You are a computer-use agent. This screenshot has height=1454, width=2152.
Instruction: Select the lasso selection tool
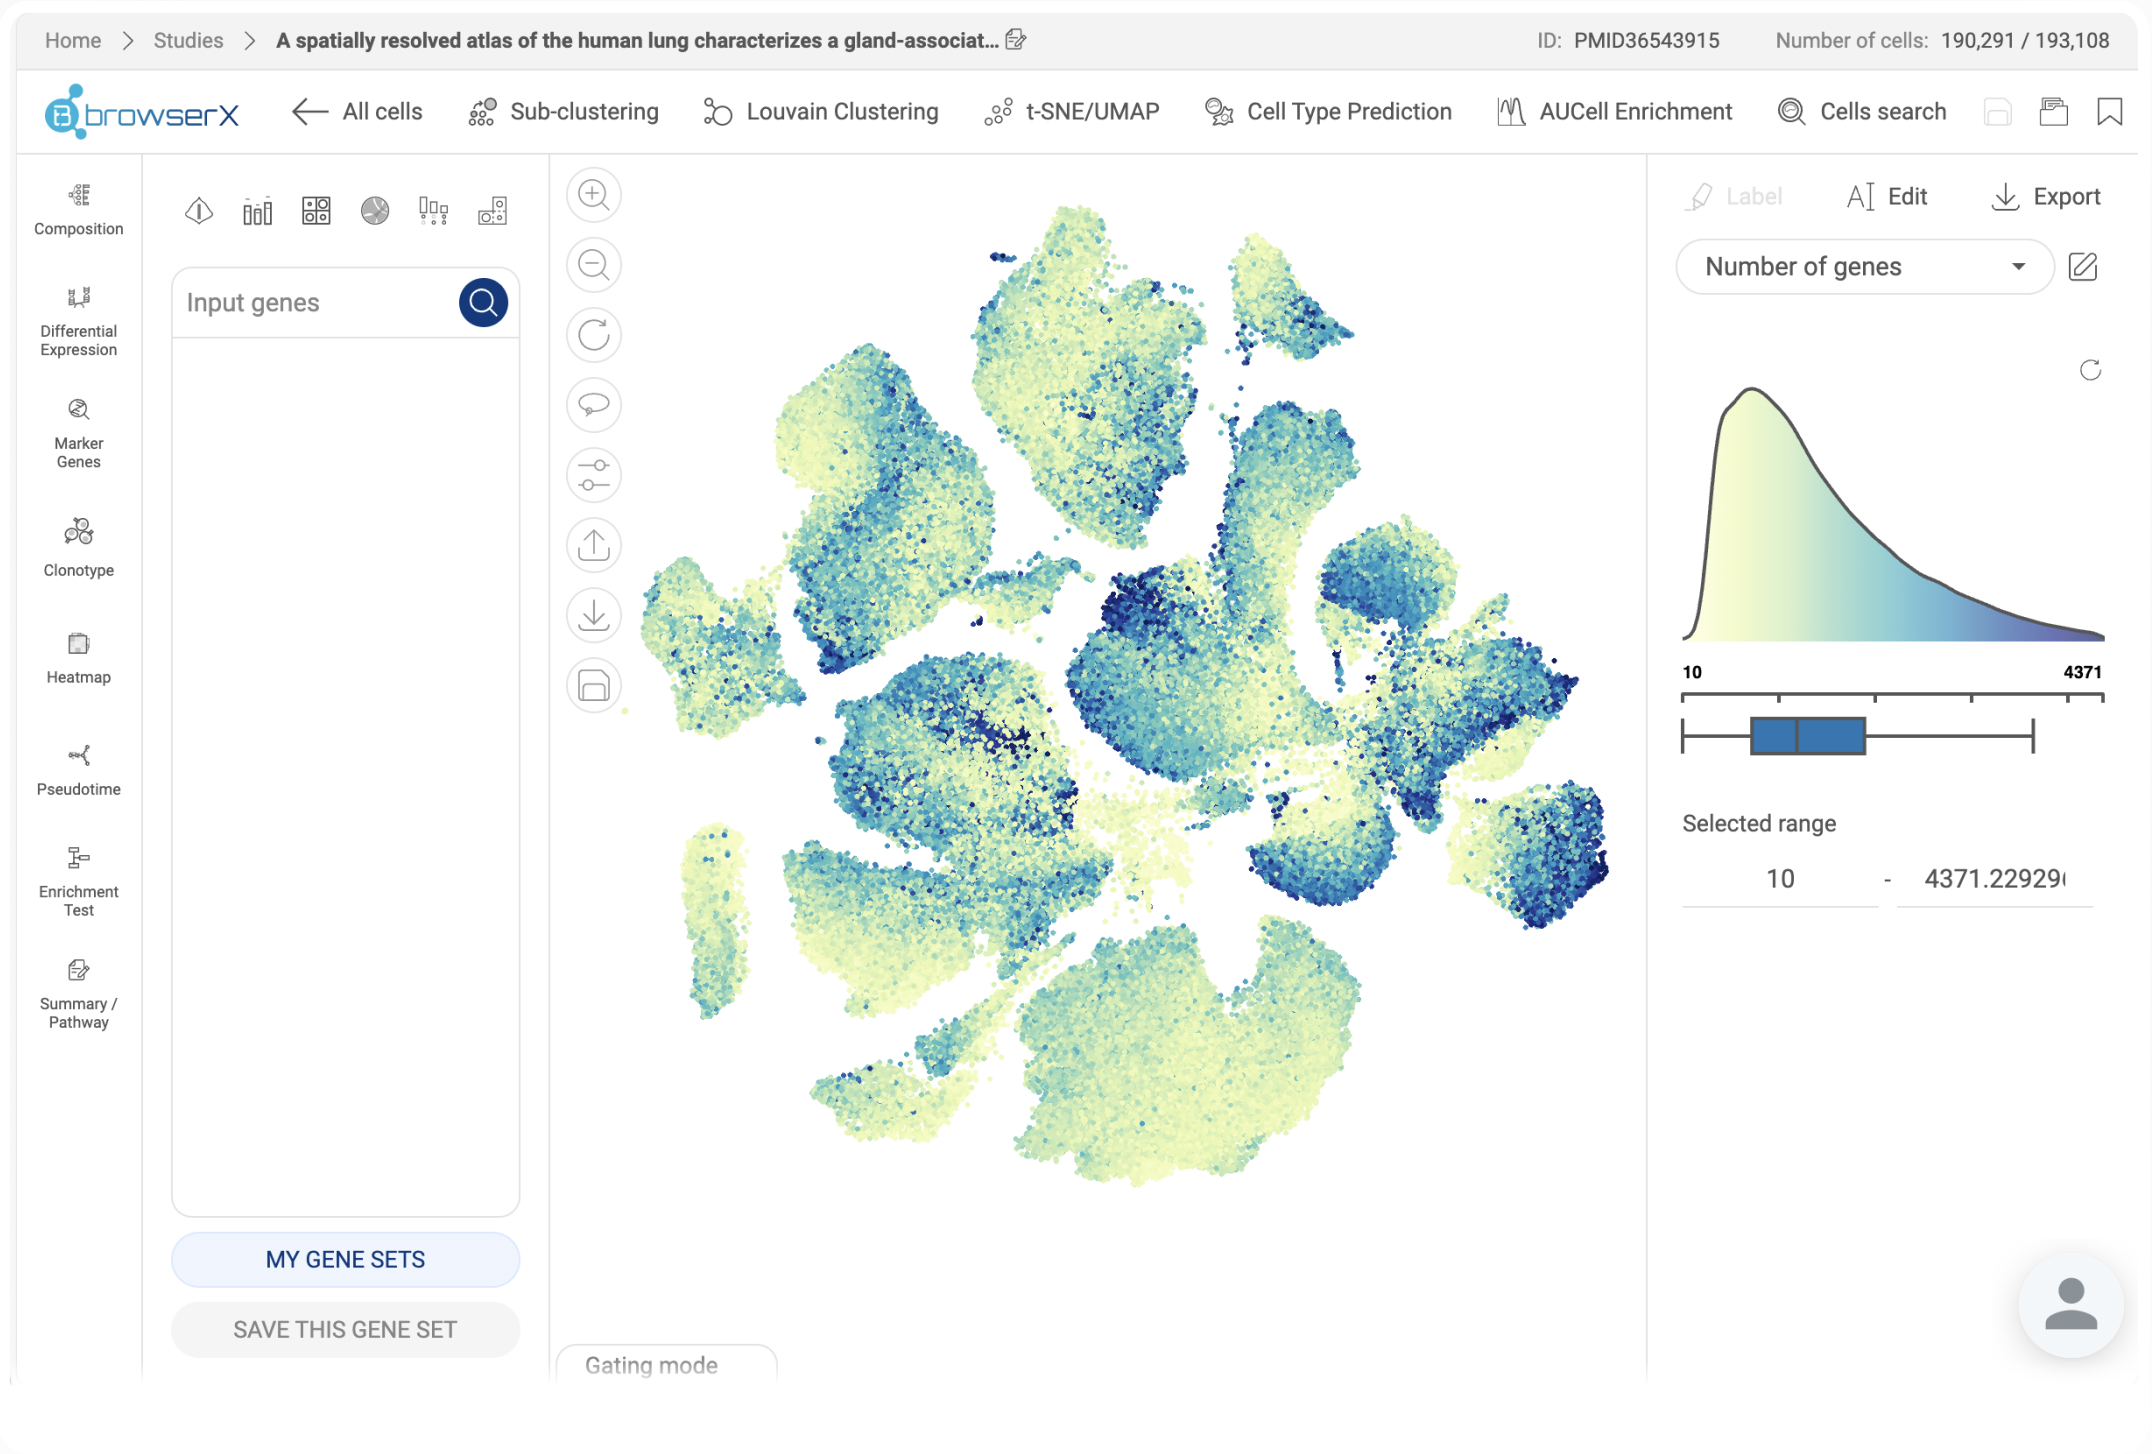[x=594, y=405]
